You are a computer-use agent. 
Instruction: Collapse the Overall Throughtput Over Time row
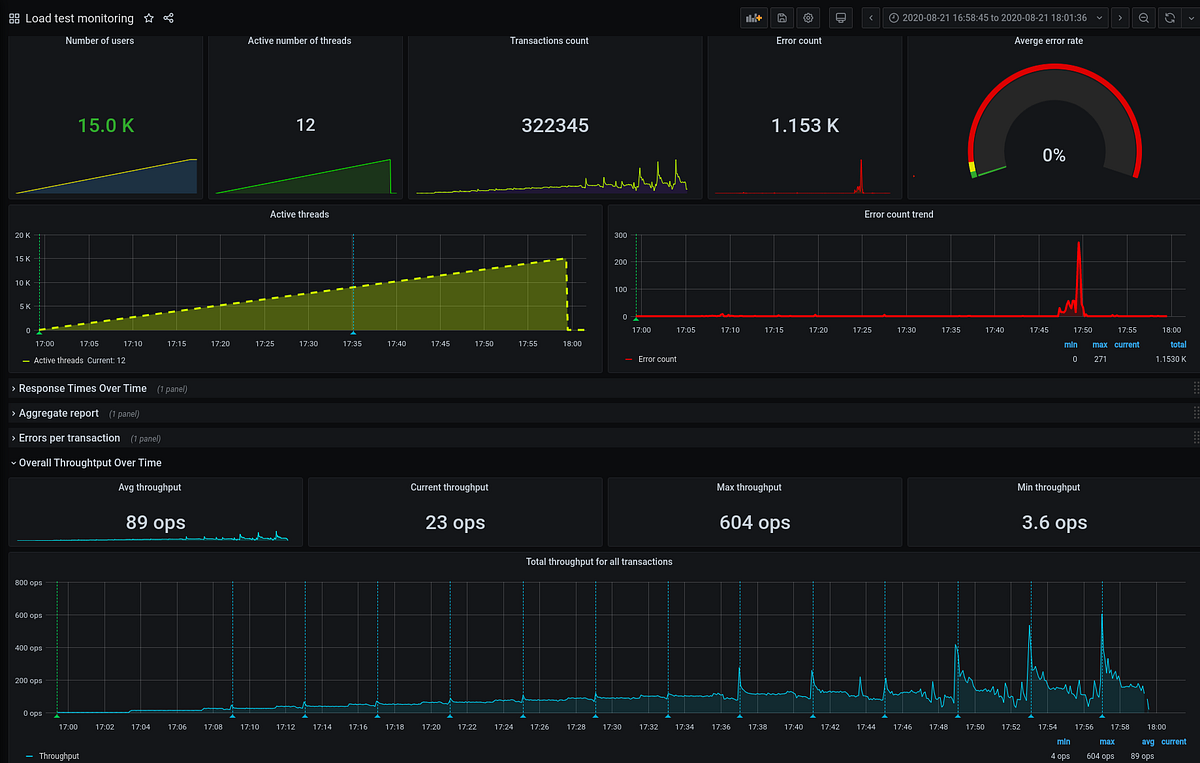point(90,462)
